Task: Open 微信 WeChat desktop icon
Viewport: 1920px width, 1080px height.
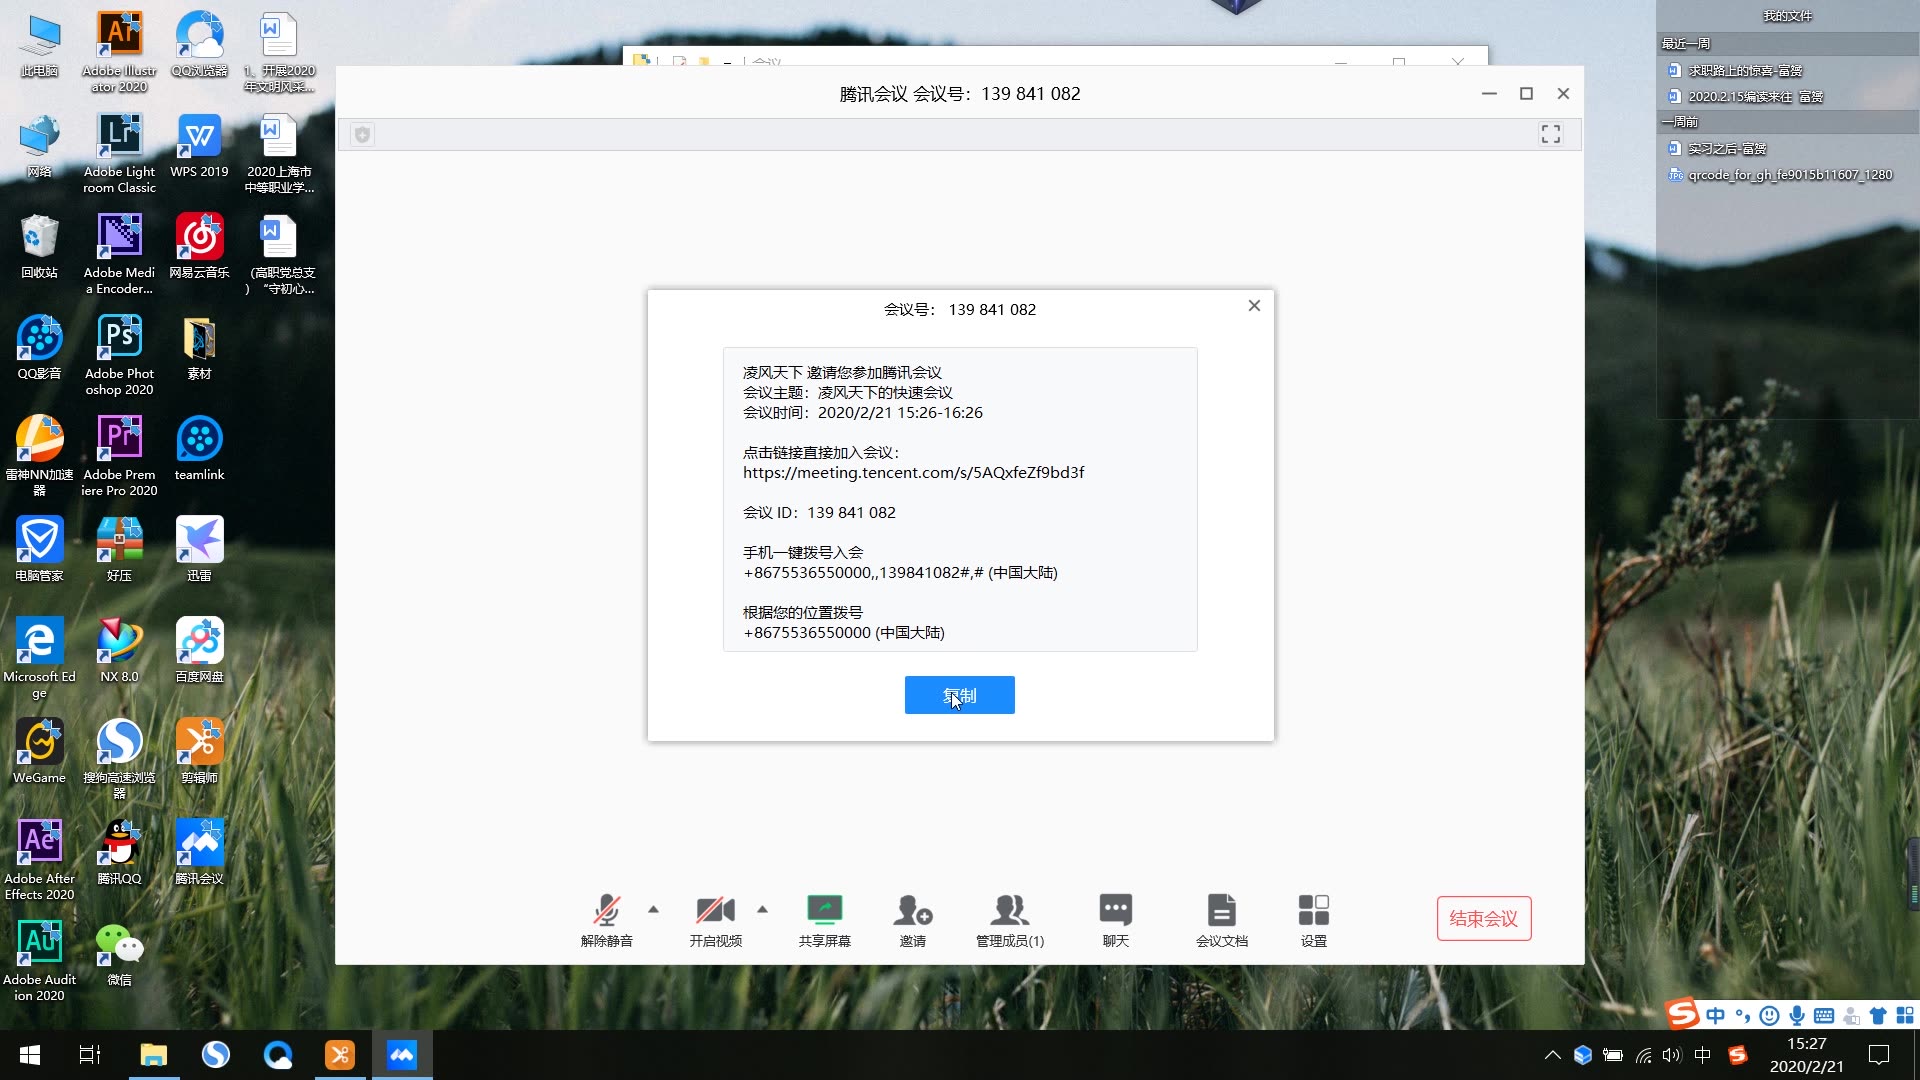Action: click(119, 954)
